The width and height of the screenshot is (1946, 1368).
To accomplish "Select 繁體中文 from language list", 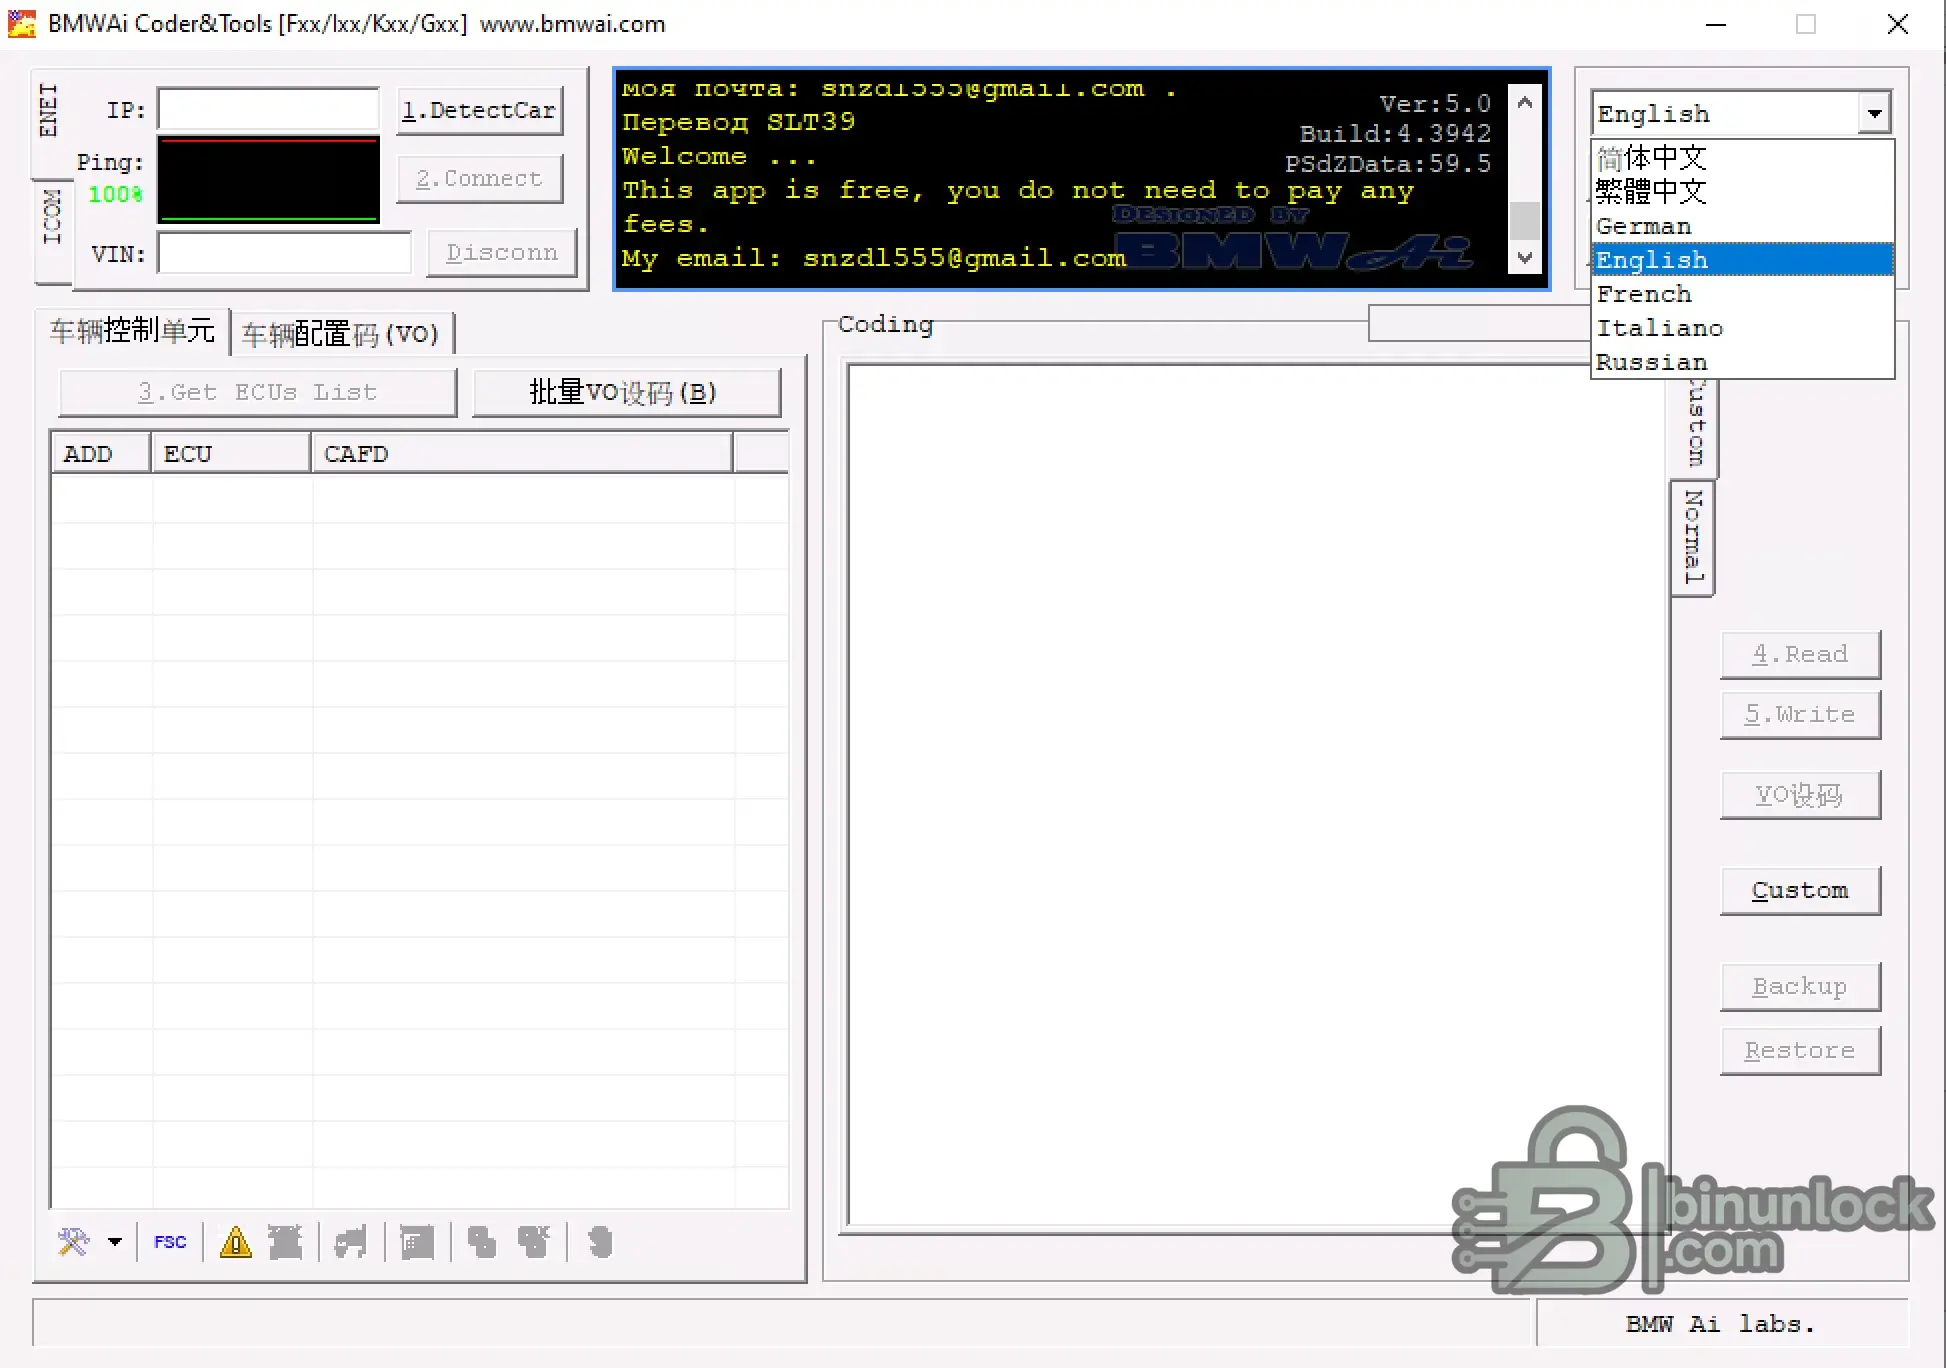I will (1743, 191).
